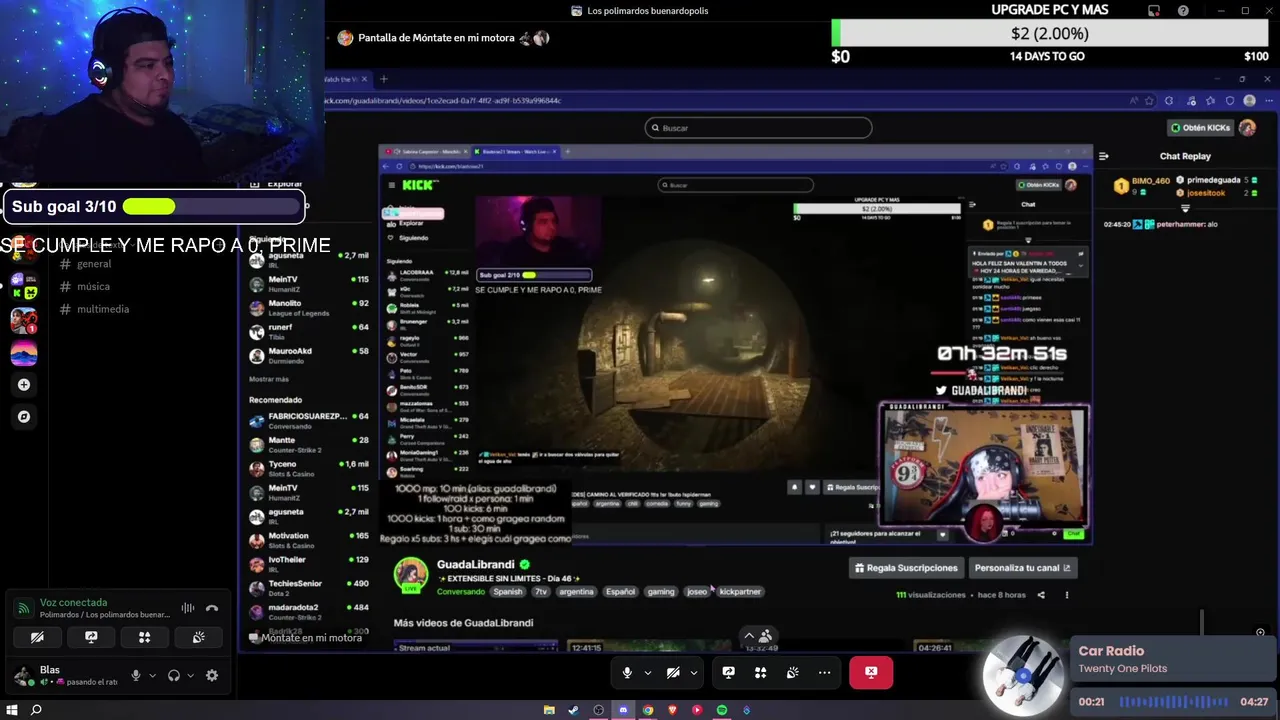Open the general text channel
This screenshot has width=1280, height=720.
[x=94, y=264]
